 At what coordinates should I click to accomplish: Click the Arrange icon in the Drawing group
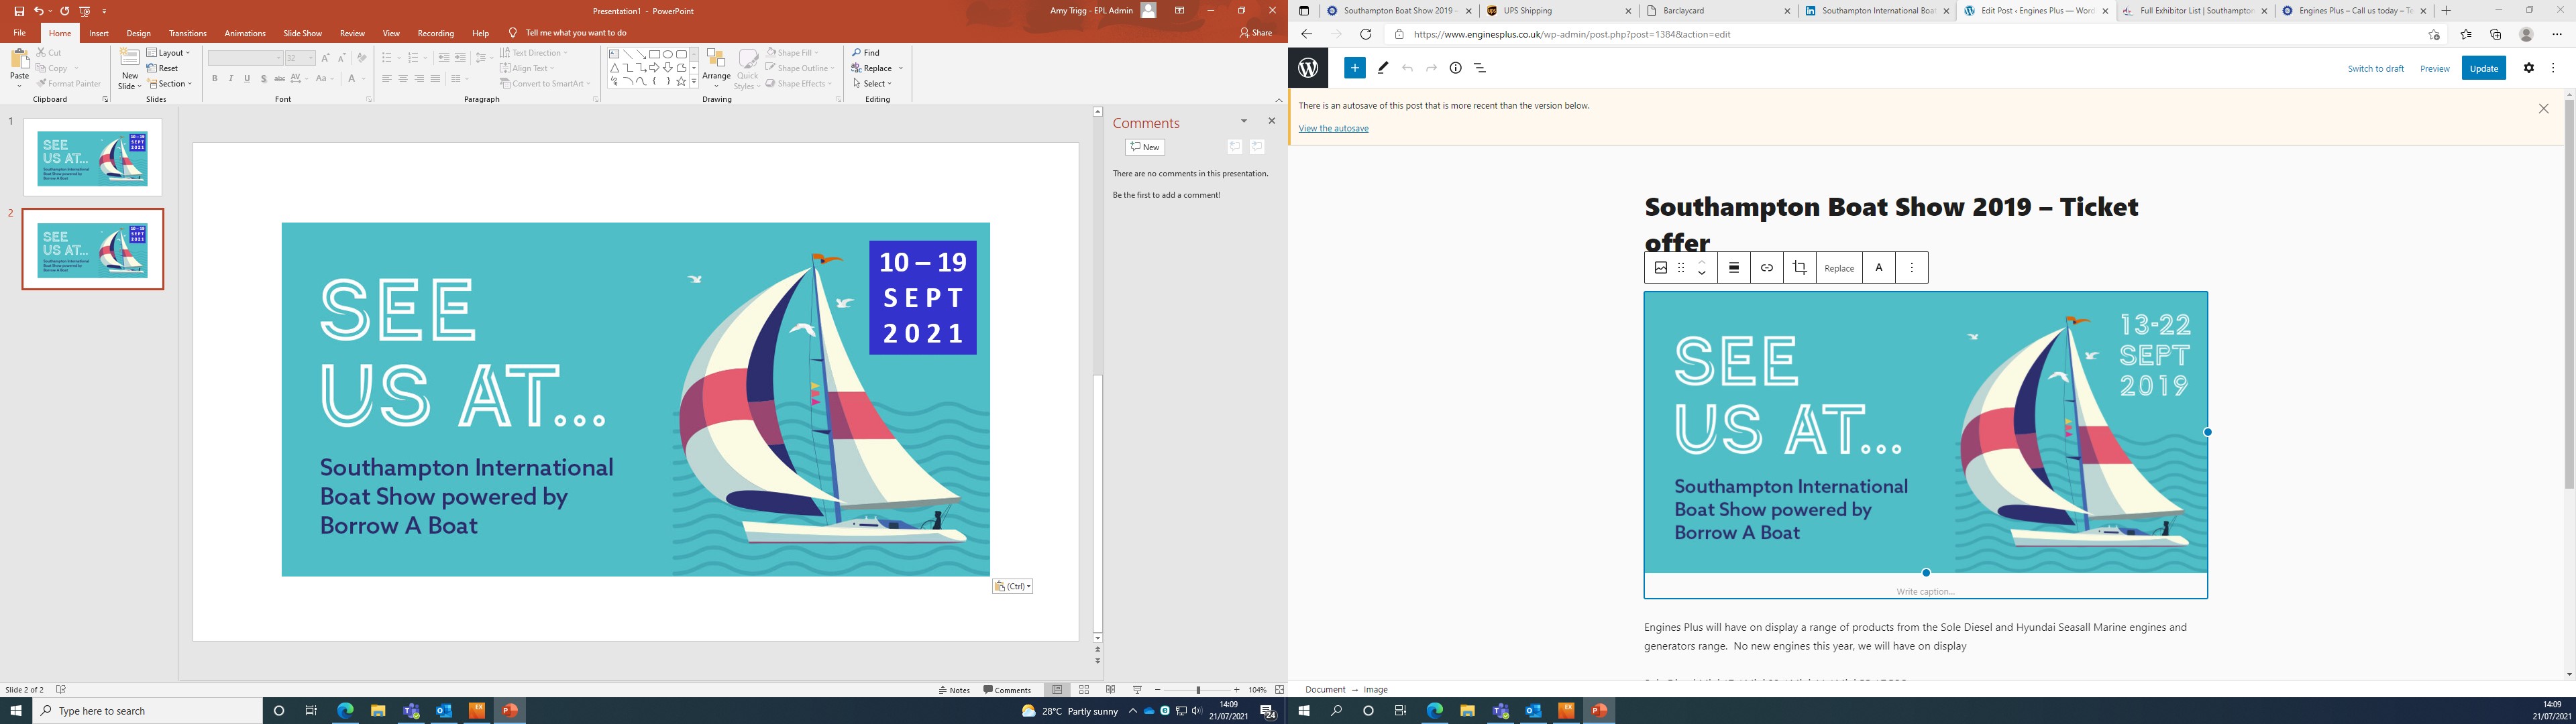click(x=716, y=59)
